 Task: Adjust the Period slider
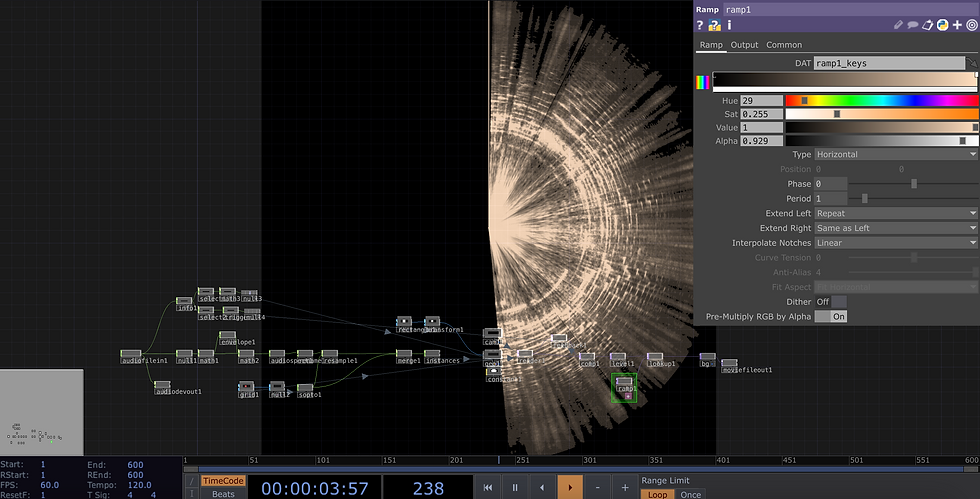pyautogui.click(x=912, y=198)
